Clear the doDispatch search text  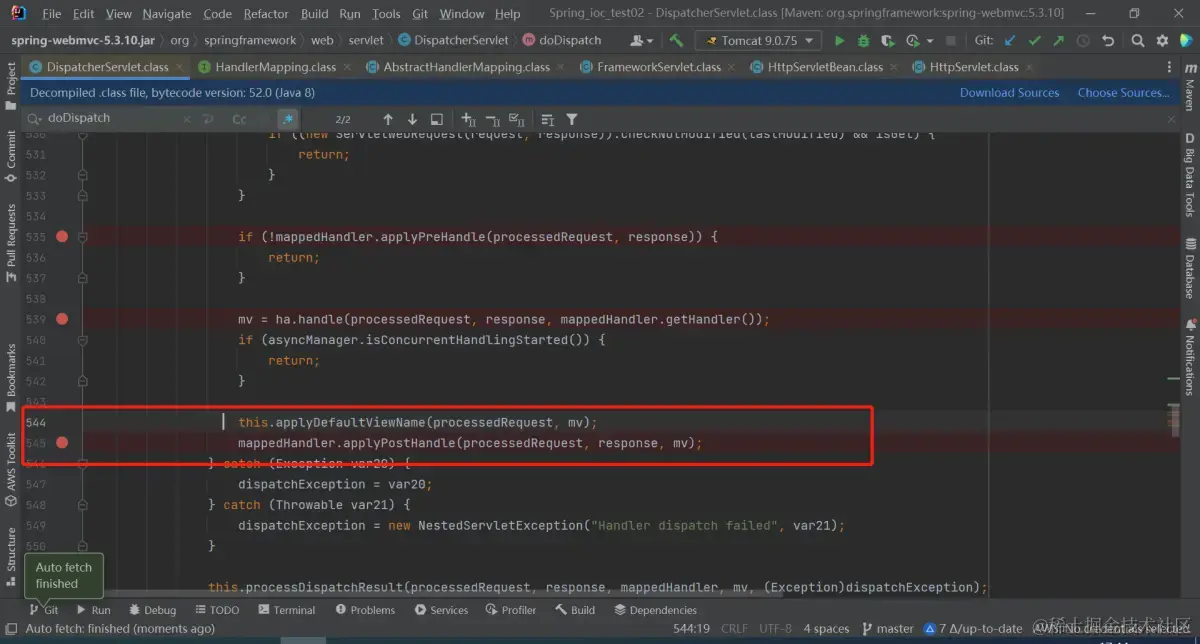[185, 119]
